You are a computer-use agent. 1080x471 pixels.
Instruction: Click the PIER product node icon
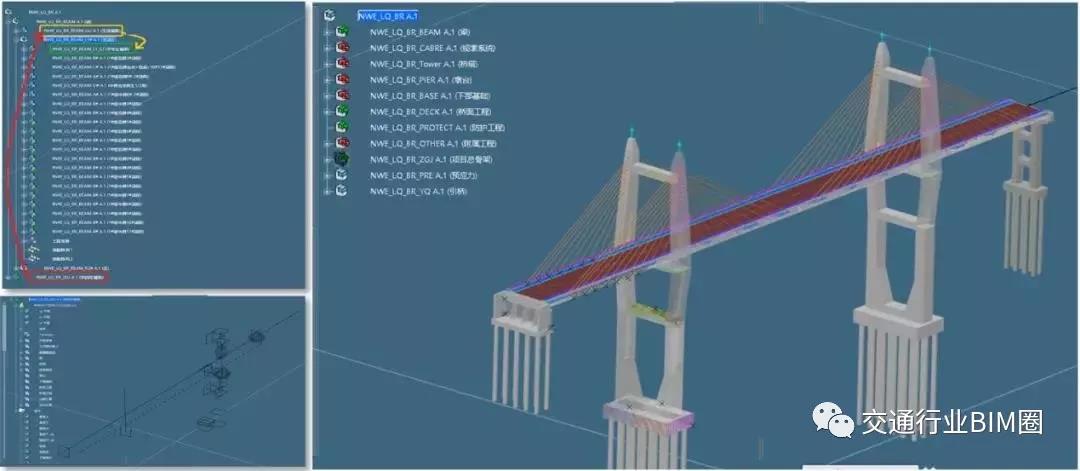tap(341, 80)
